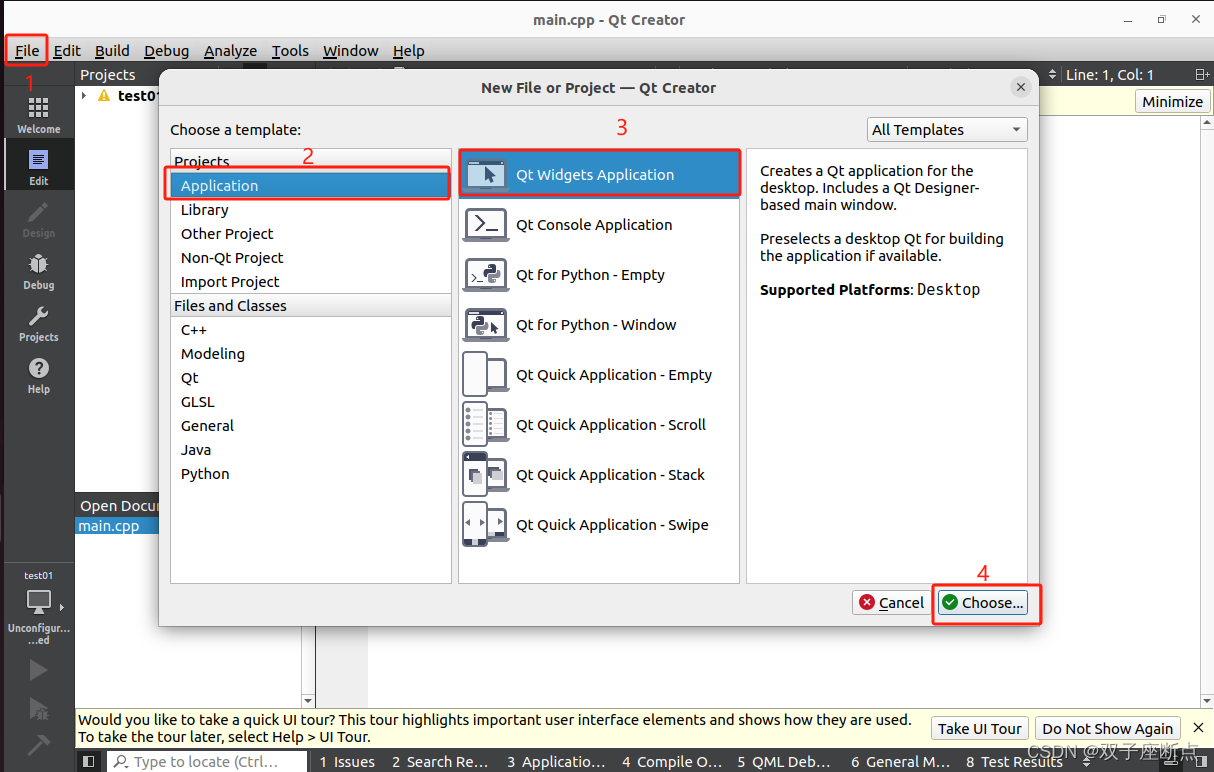Screen dimensions: 1214x772
Task: Click the Cancel button
Action: 891,602
